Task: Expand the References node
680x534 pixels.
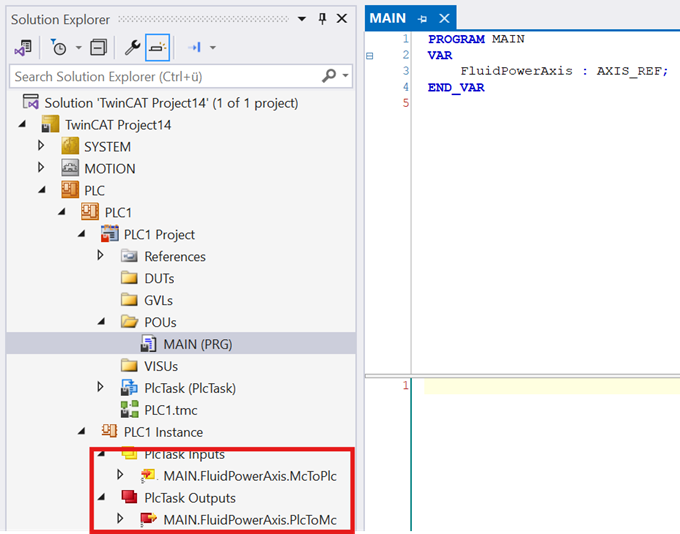Action: coord(101,255)
